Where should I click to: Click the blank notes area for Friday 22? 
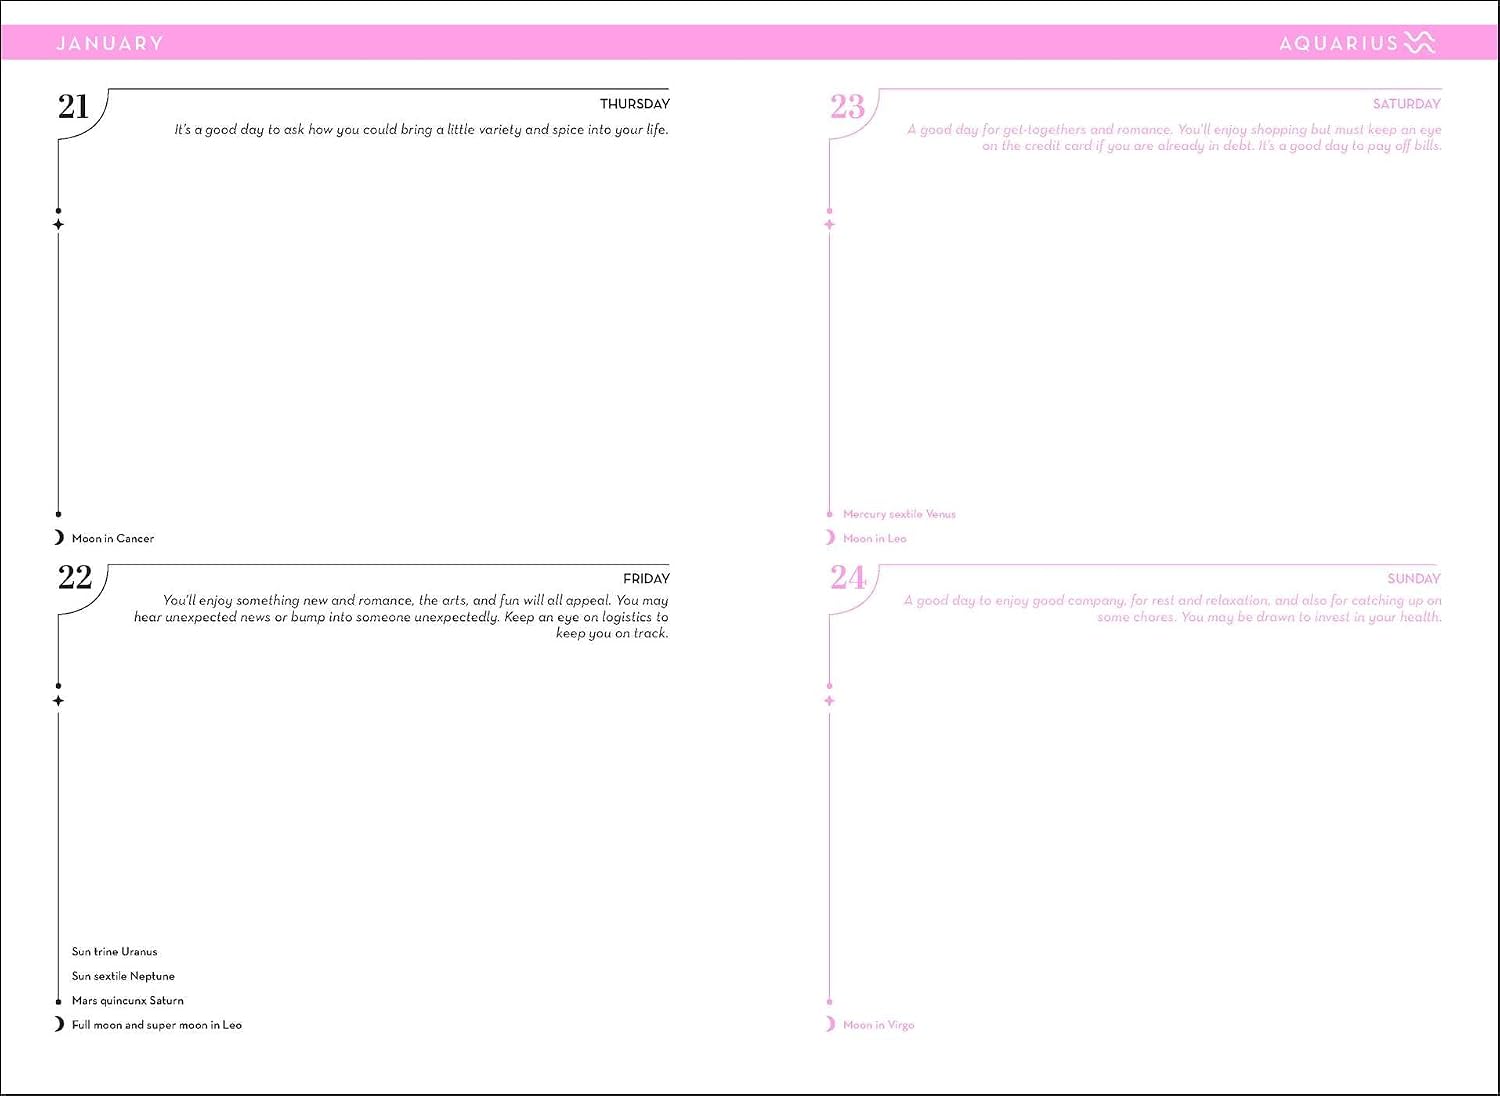365,795
